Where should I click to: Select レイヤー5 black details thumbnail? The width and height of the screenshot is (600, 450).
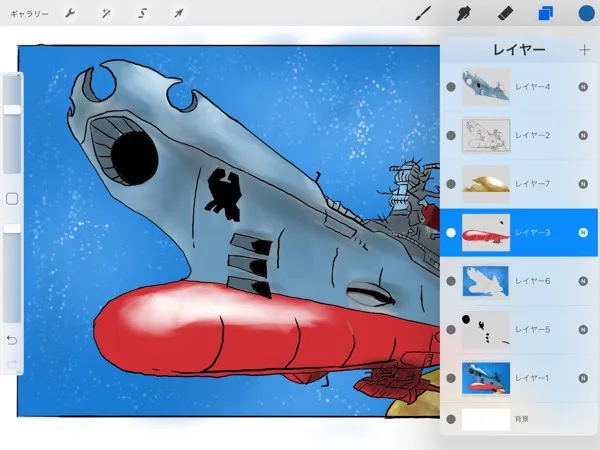(486, 329)
